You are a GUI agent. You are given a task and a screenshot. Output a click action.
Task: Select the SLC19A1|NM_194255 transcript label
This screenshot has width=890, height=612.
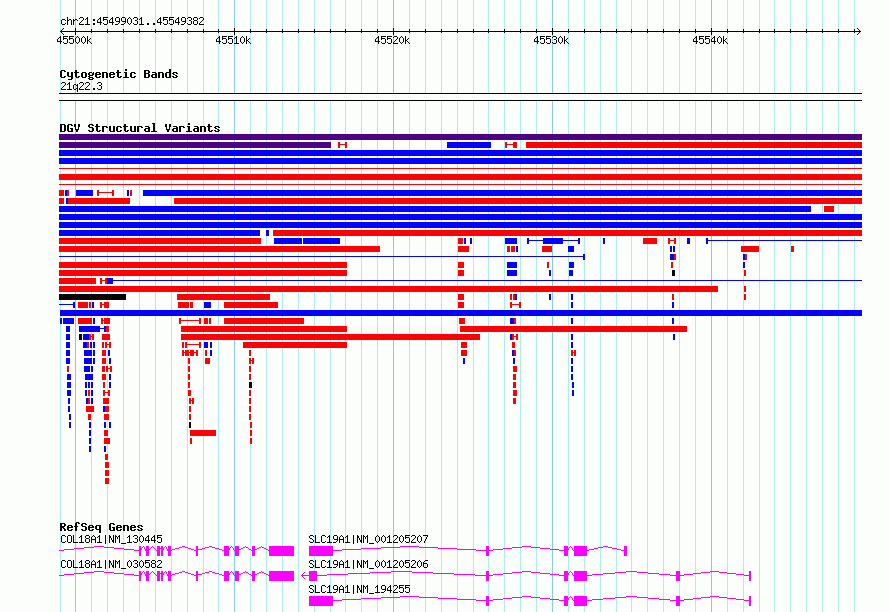(359, 589)
